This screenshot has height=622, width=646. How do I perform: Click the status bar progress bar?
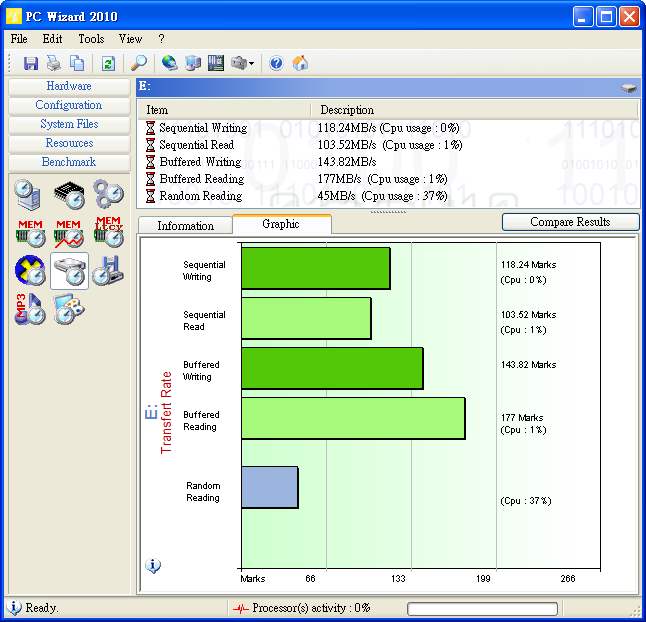[x=482, y=608]
